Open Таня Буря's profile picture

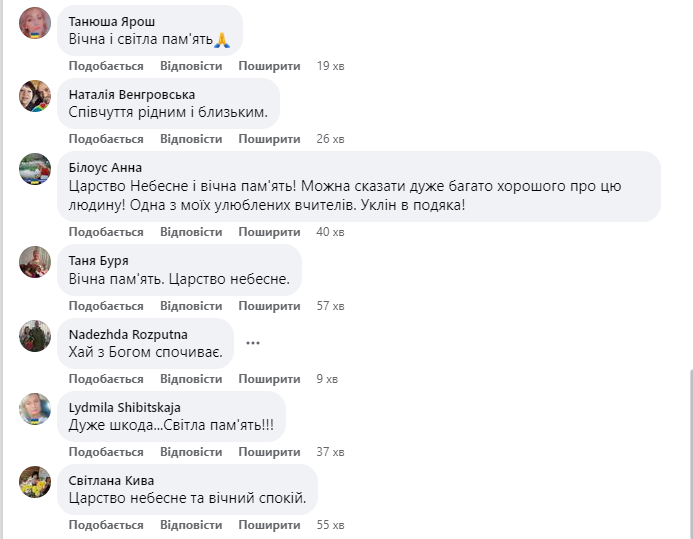tap(35, 262)
